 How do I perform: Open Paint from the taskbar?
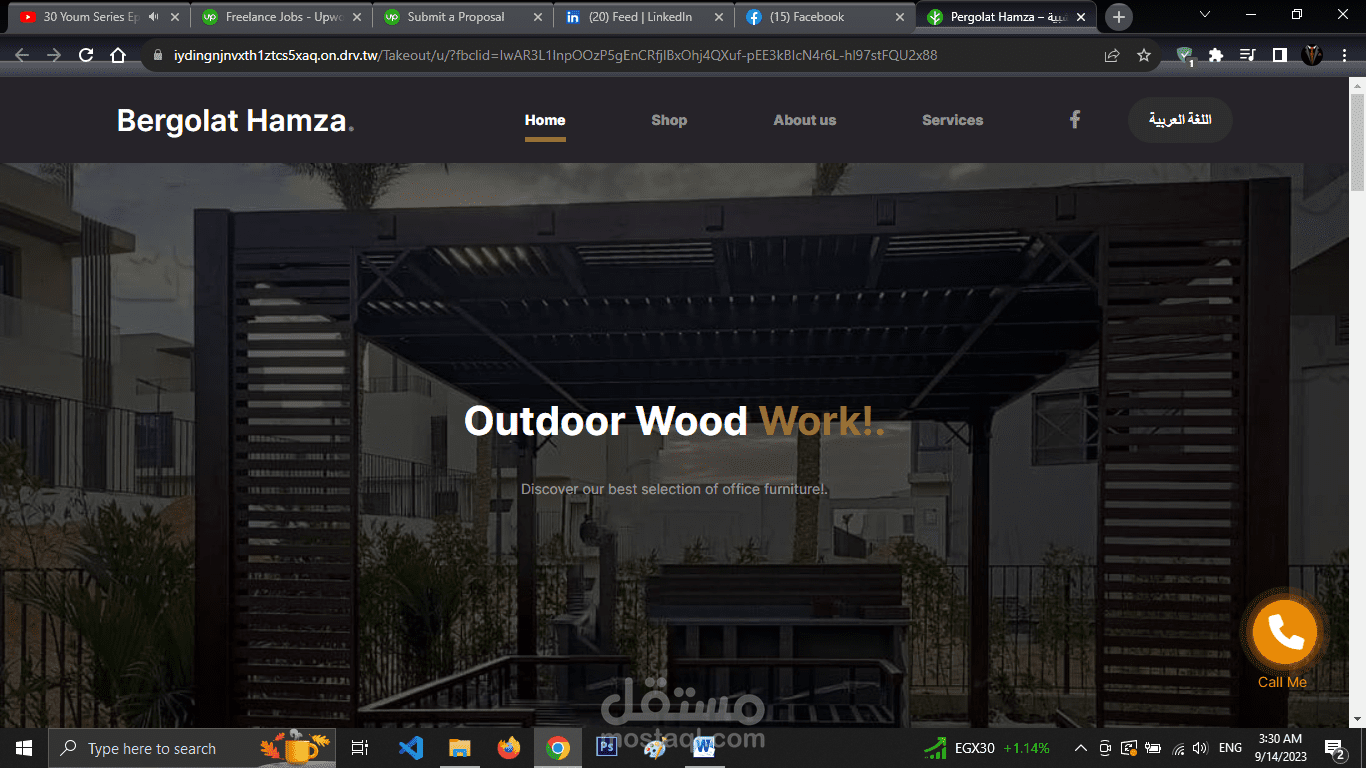pos(655,748)
